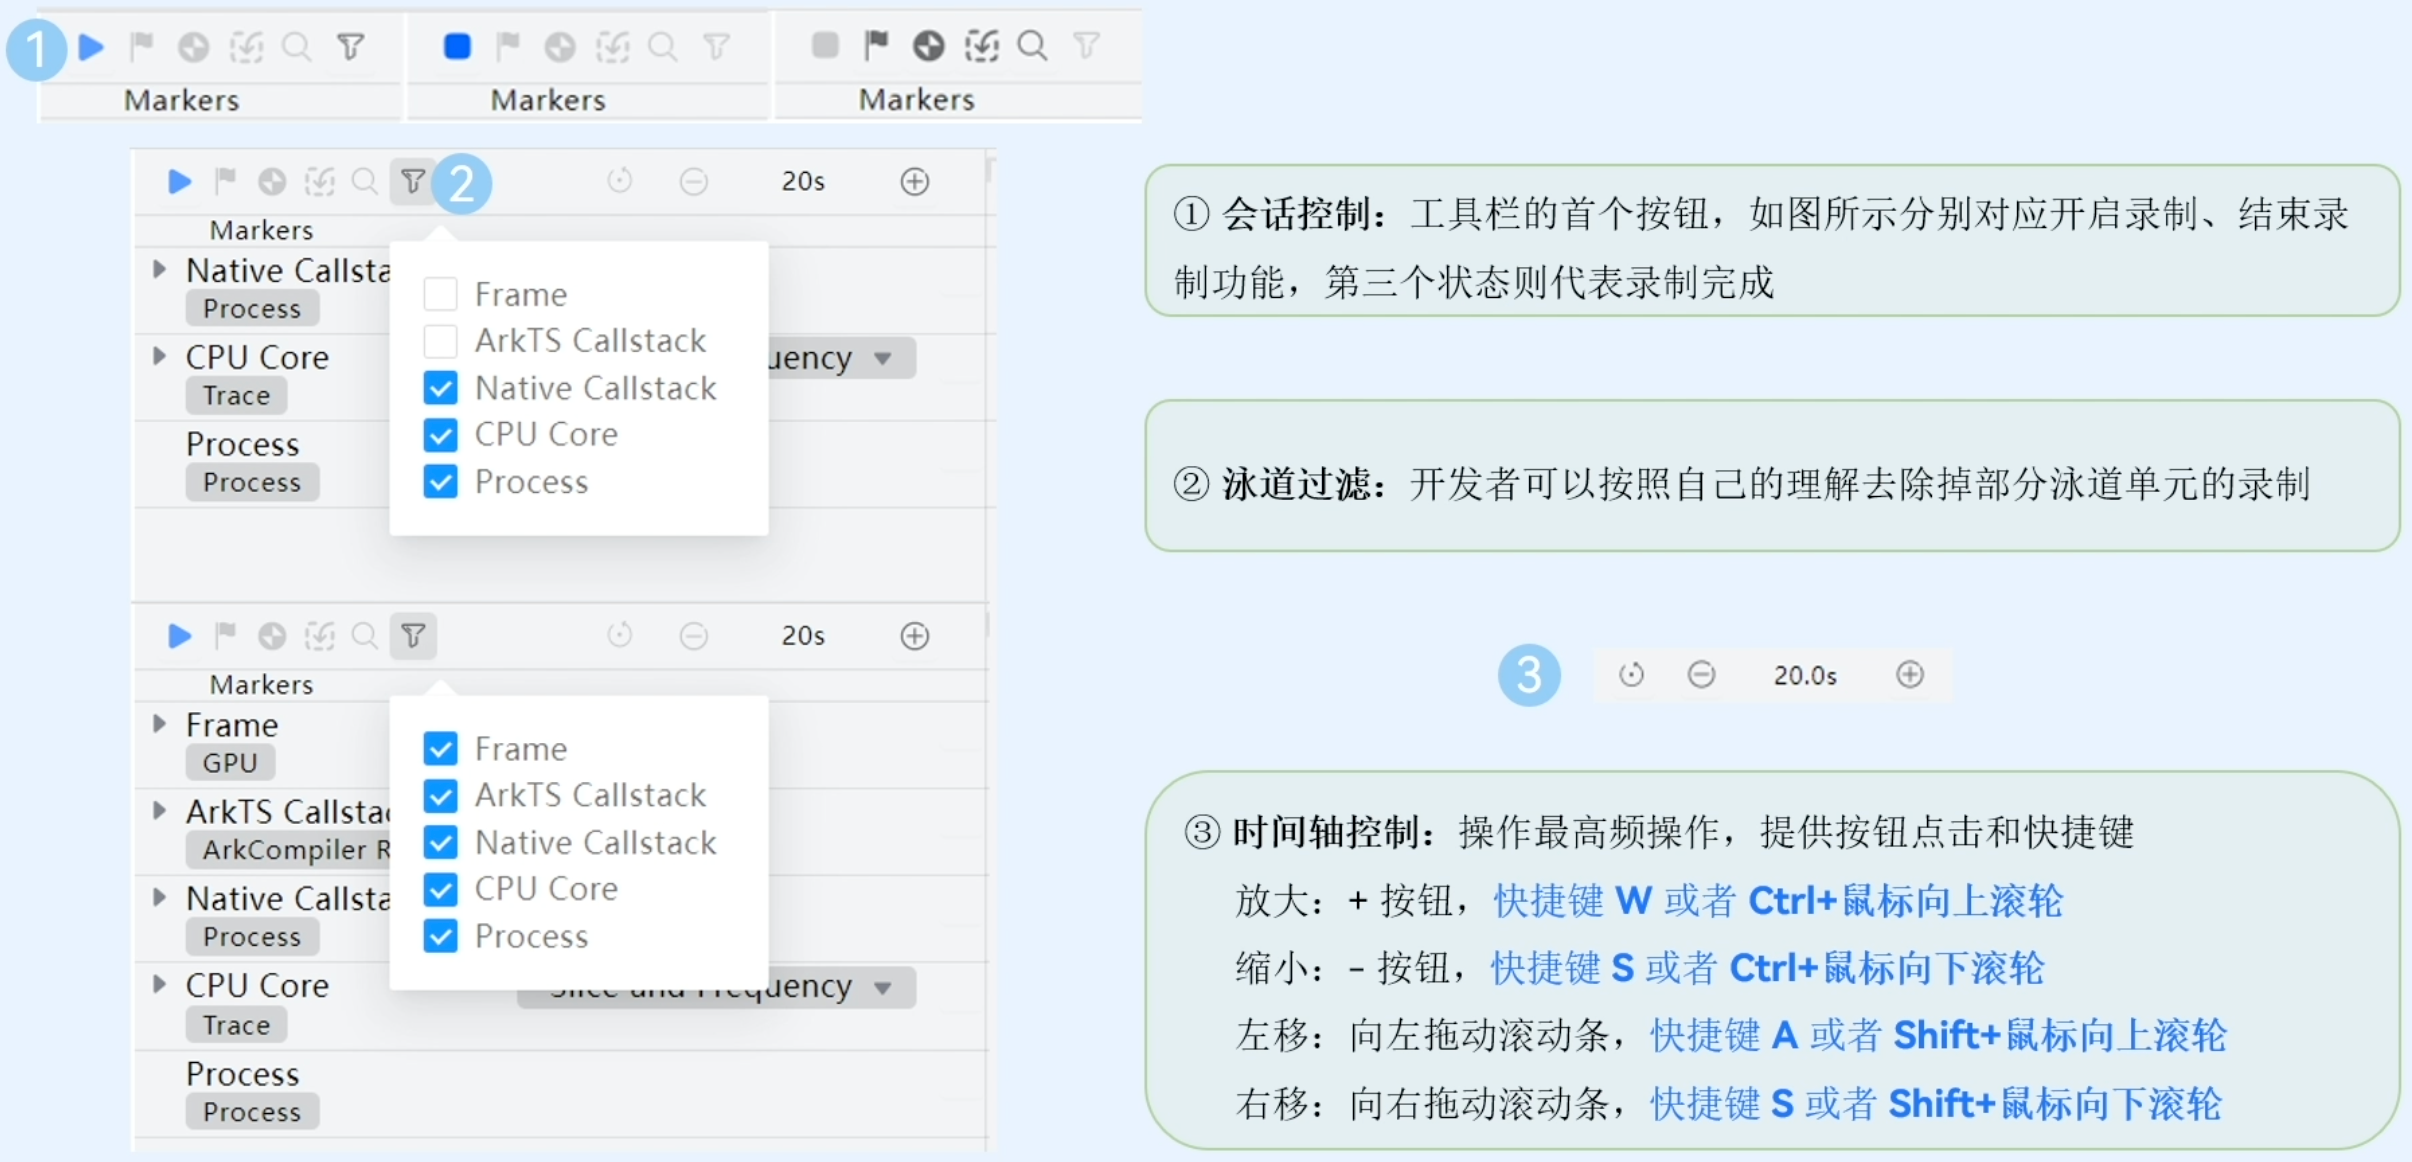2412x1162 pixels.
Task: Expand the ArkTS Callstack lane row
Action: click(x=159, y=811)
